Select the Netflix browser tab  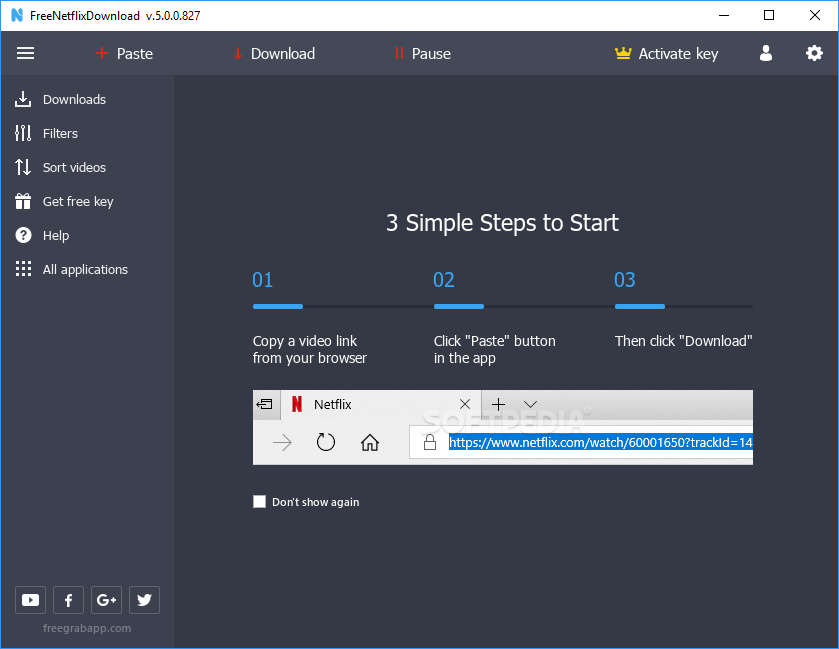pos(333,404)
